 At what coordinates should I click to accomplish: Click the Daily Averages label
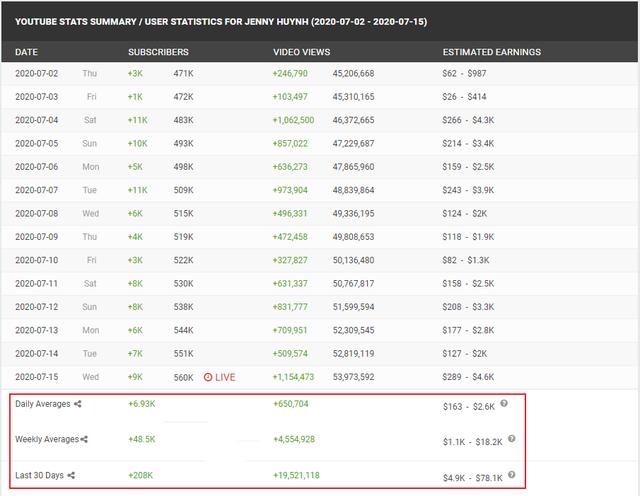click(43, 404)
